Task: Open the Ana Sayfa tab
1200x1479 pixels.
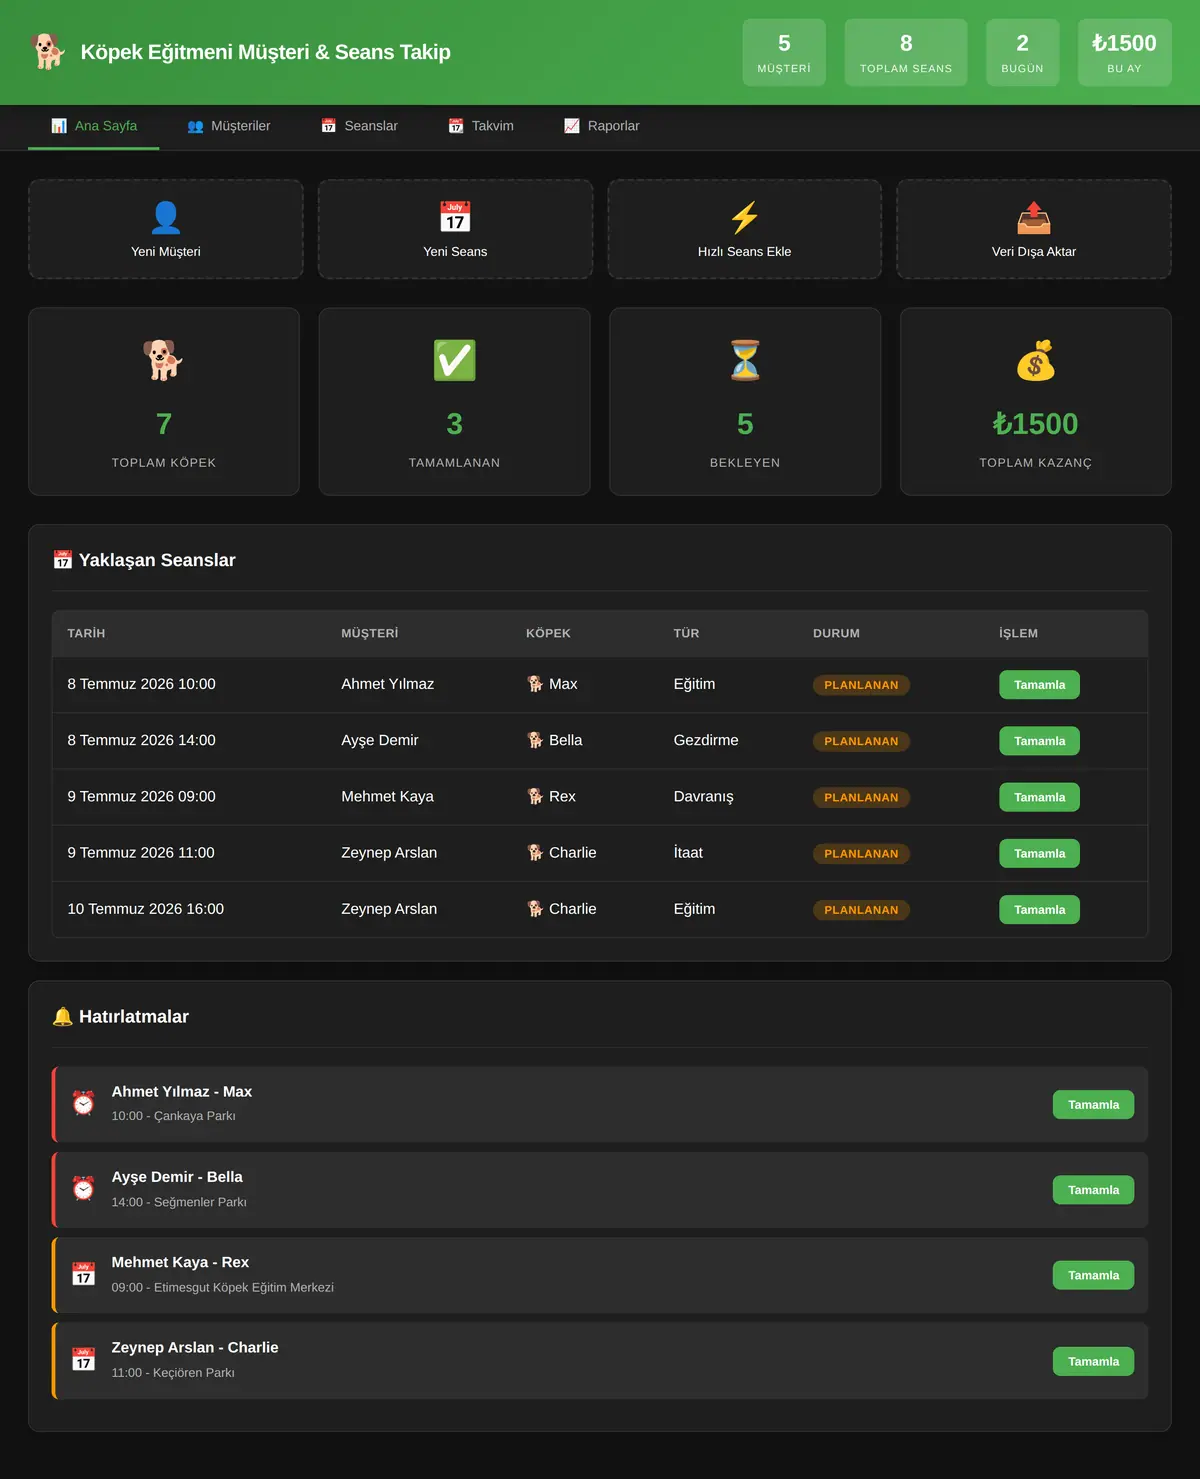Action: 94,126
